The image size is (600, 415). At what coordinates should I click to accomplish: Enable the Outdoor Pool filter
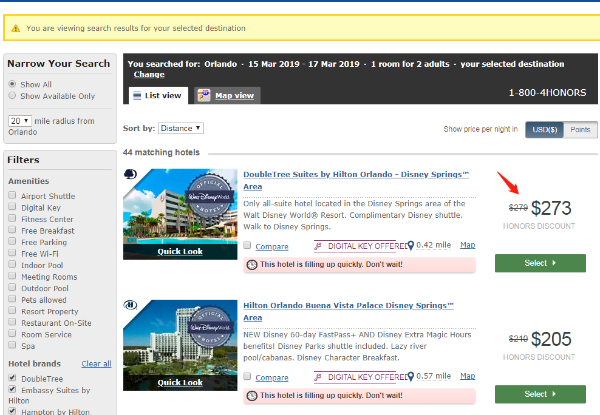(12, 287)
